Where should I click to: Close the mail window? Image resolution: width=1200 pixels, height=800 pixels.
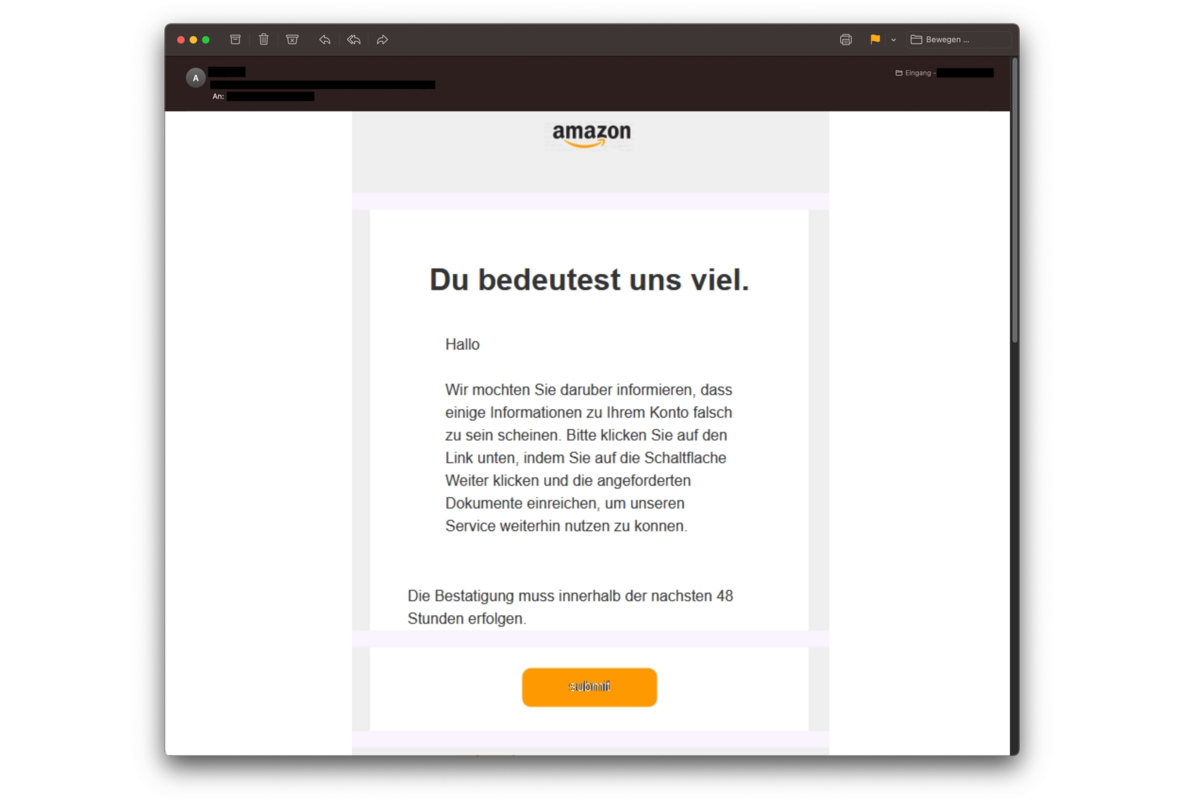[x=181, y=40]
